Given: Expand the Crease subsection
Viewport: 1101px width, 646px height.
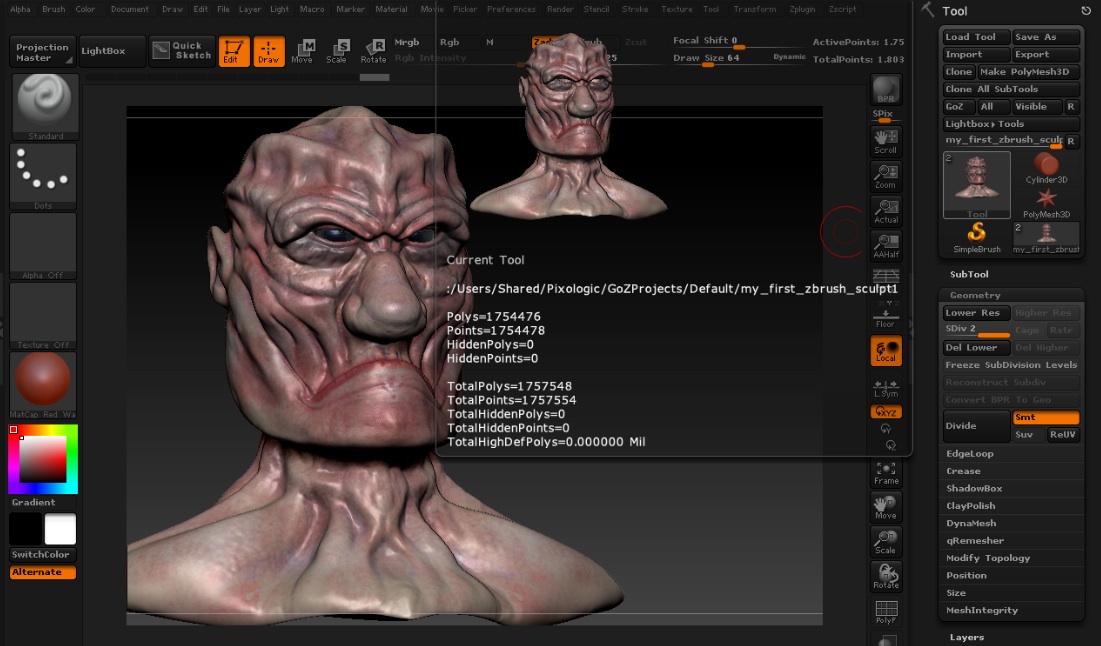Looking at the screenshot, I should click(963, 471).
